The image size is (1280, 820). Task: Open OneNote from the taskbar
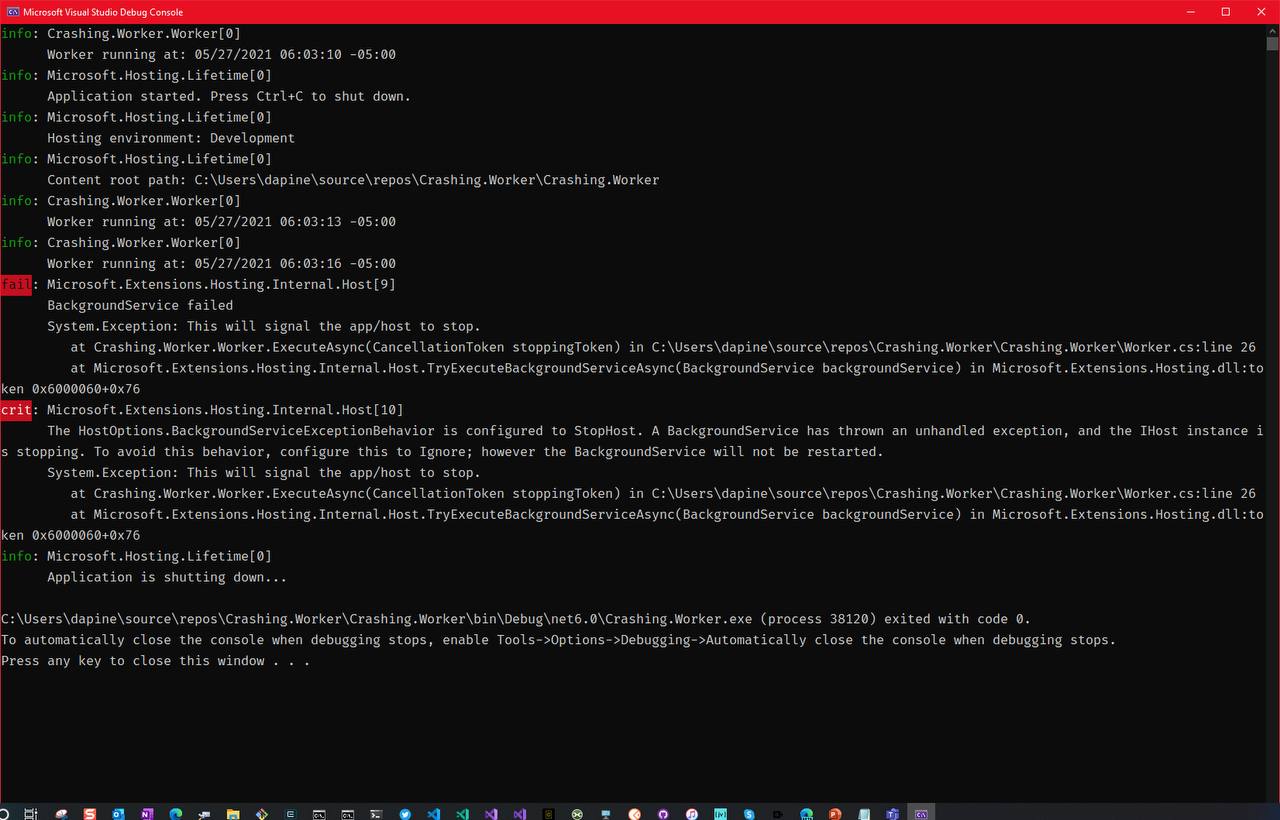147,814
